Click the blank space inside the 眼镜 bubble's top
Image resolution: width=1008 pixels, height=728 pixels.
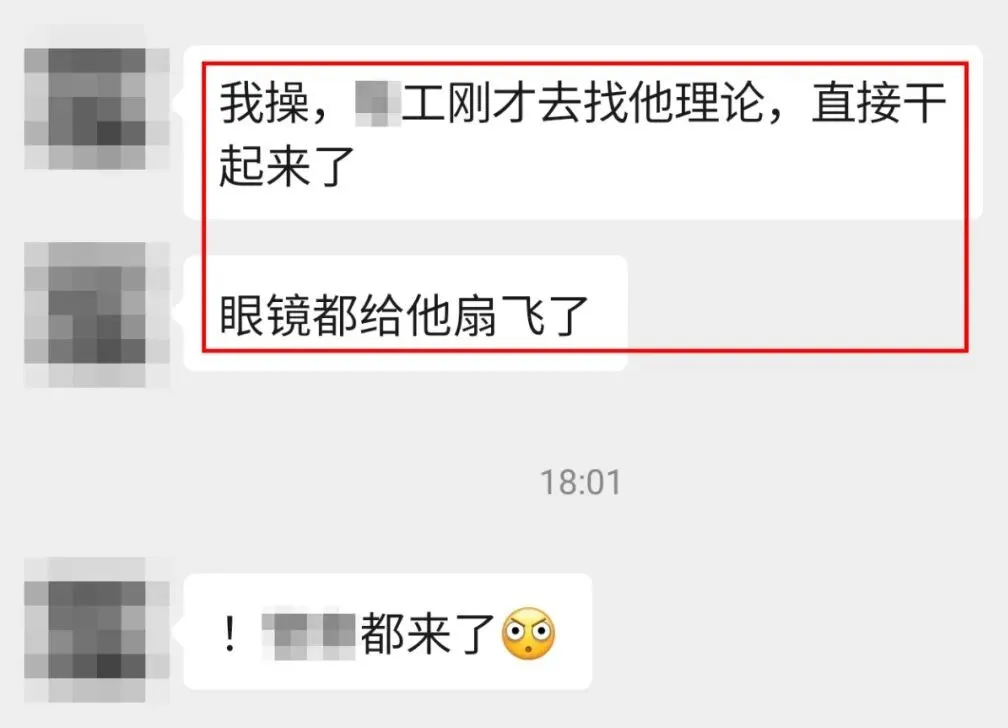point(406,273)
